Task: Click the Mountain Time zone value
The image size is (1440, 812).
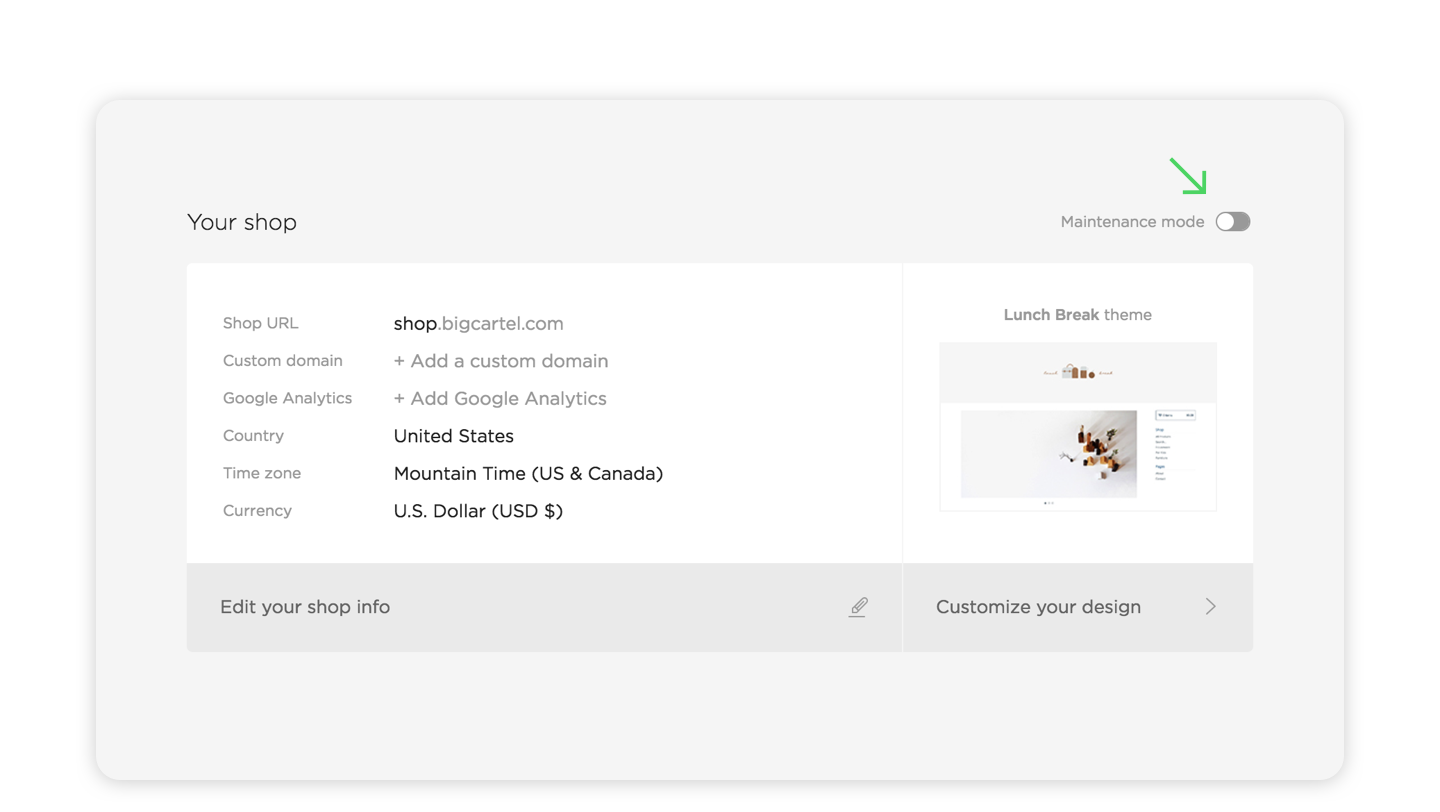Action: click(x=528, y=473)
